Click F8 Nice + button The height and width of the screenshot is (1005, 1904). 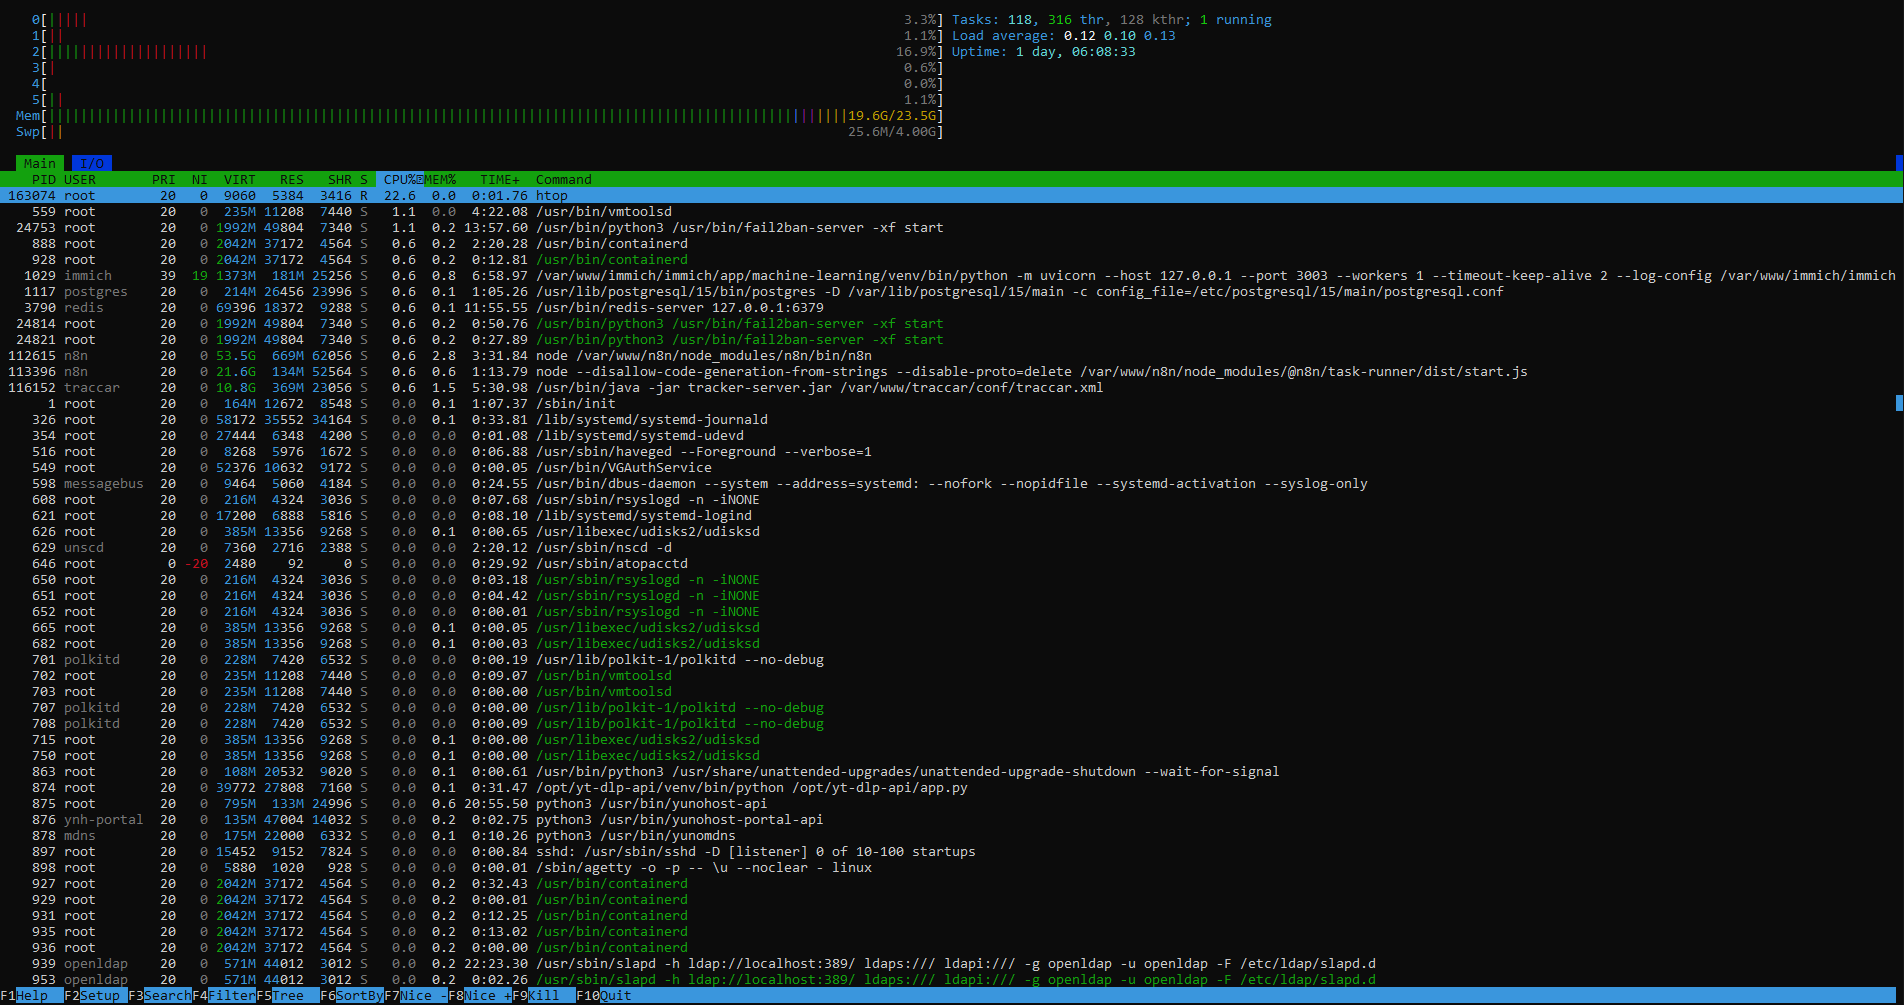(480, 996)
